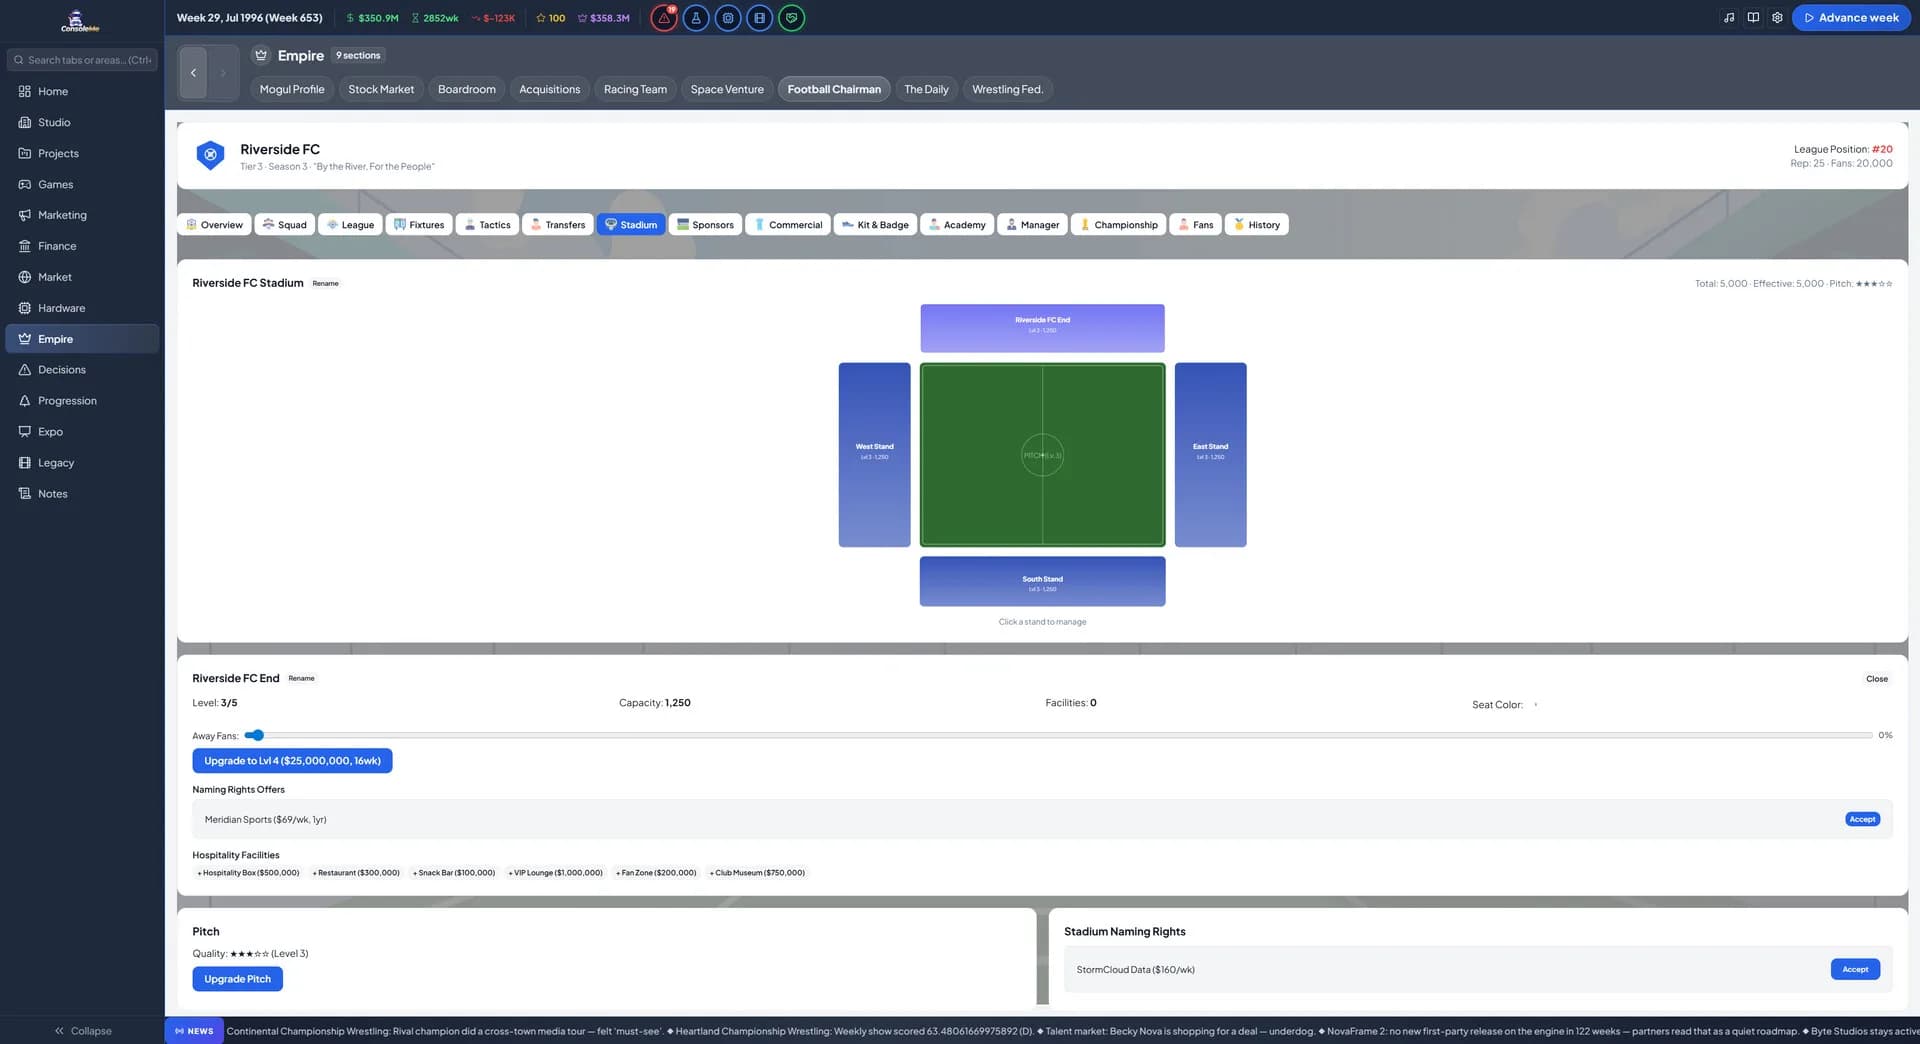Collapse the left sidebar
The width and height of the screenshot is (1920, 1044).
click(82, 1030)
